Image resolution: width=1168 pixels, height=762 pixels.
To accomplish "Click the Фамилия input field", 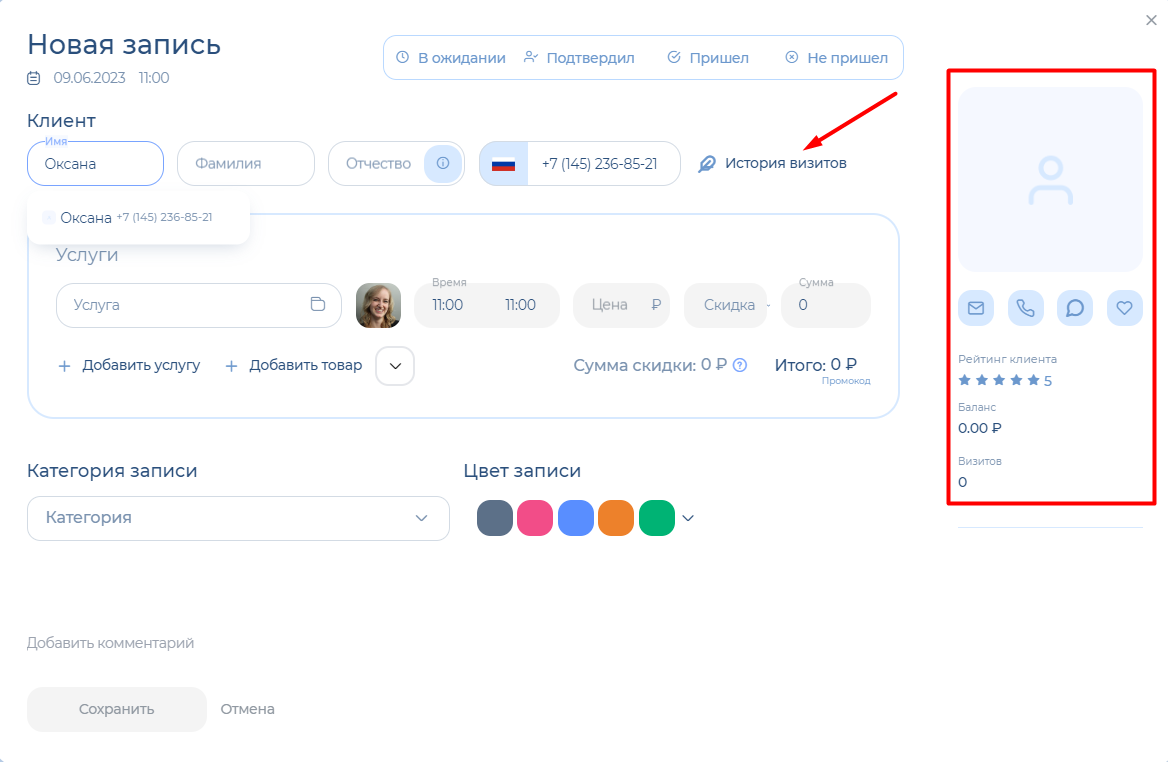I will (245, 163).
